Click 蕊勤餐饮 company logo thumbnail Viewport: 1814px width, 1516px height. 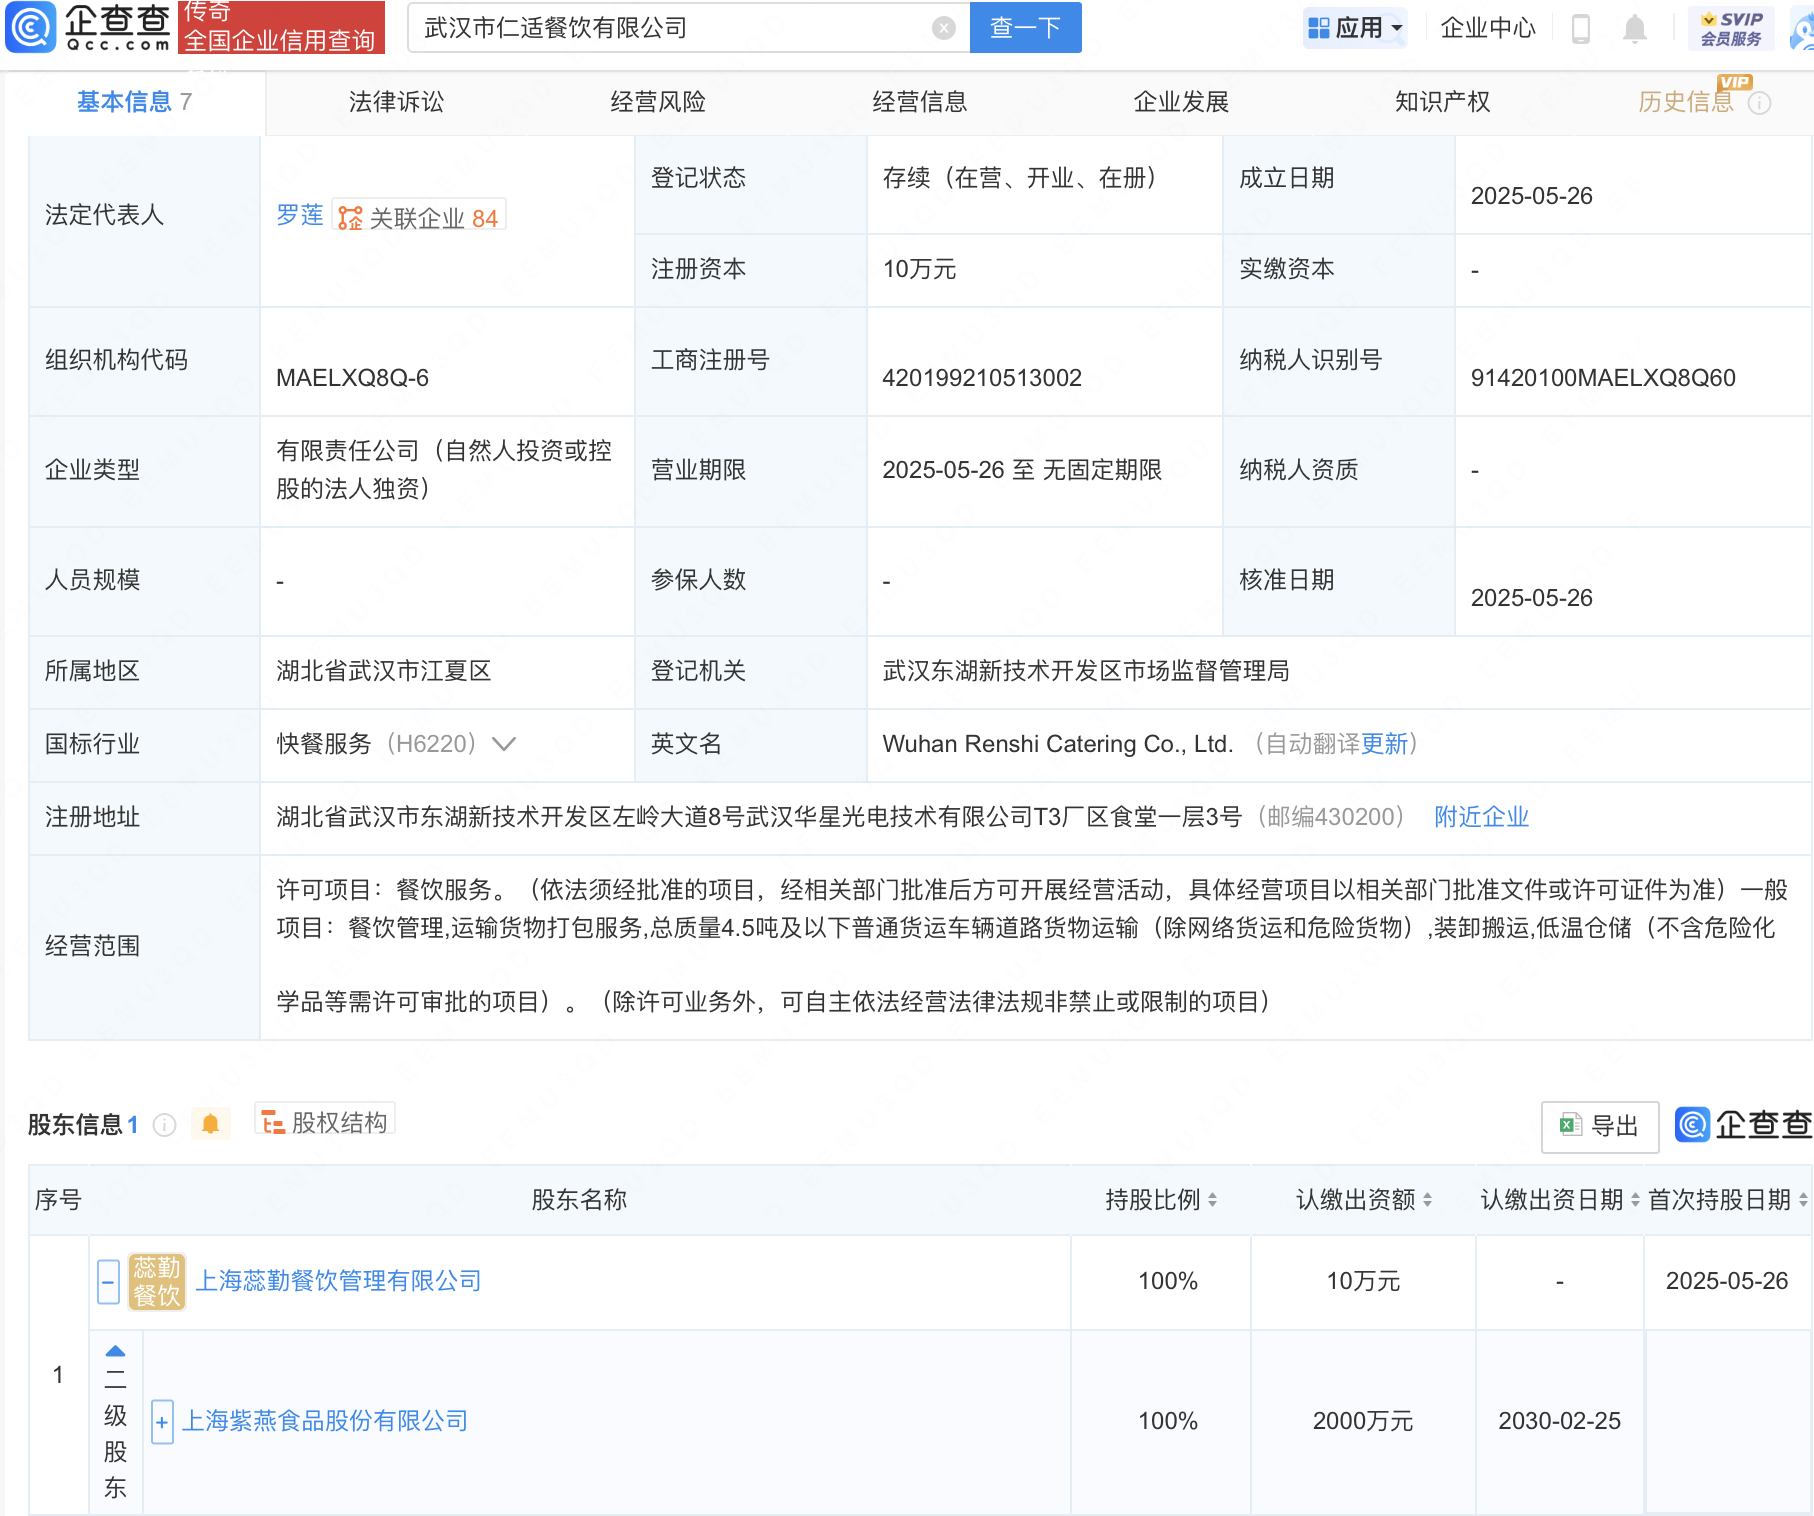click(157, 1281)
